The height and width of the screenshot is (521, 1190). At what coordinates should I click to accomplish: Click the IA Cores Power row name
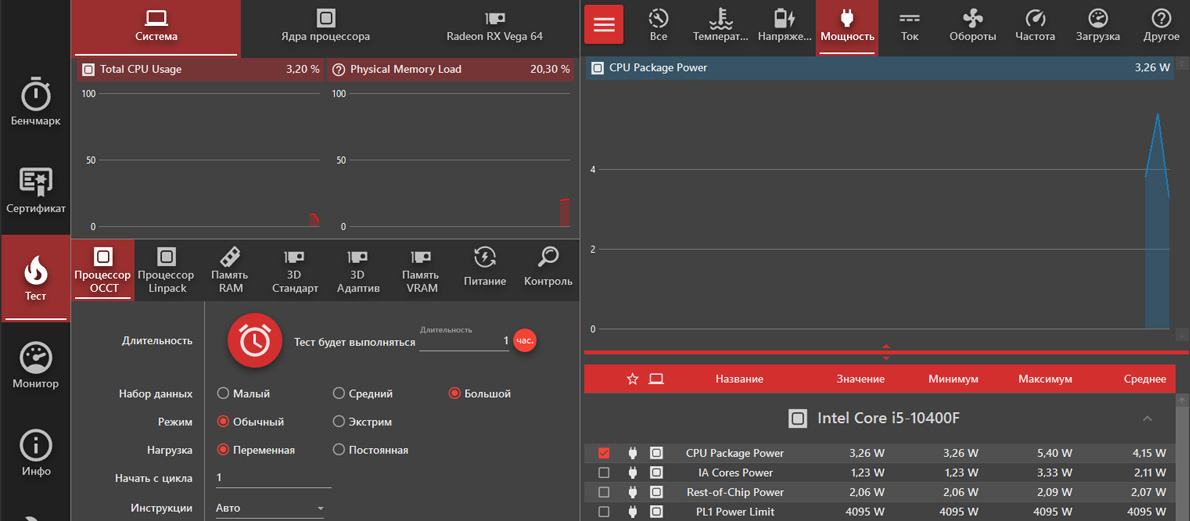735,472
